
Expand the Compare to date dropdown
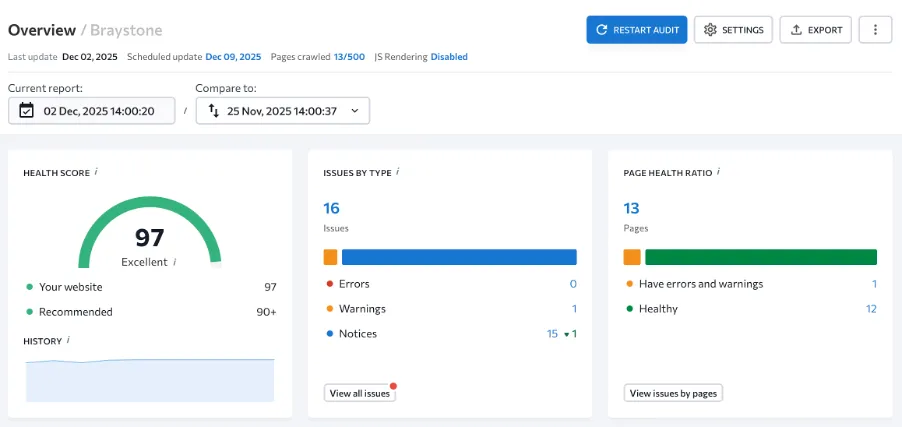click(x=282, y=111)
